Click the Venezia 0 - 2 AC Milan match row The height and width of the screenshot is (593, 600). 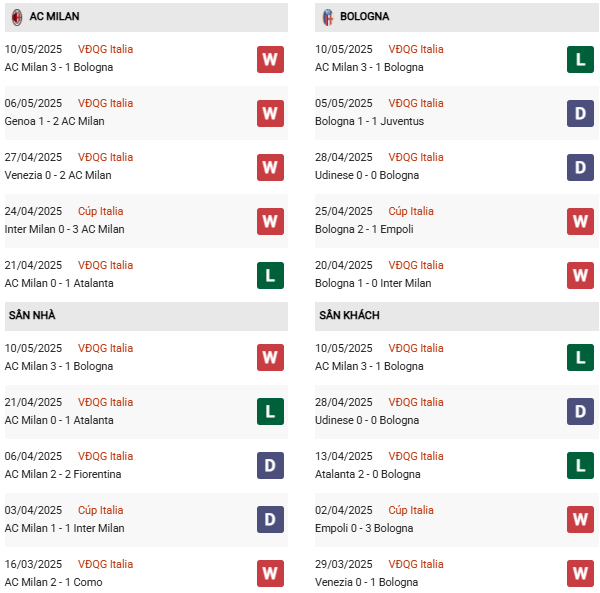coord(146,167)
